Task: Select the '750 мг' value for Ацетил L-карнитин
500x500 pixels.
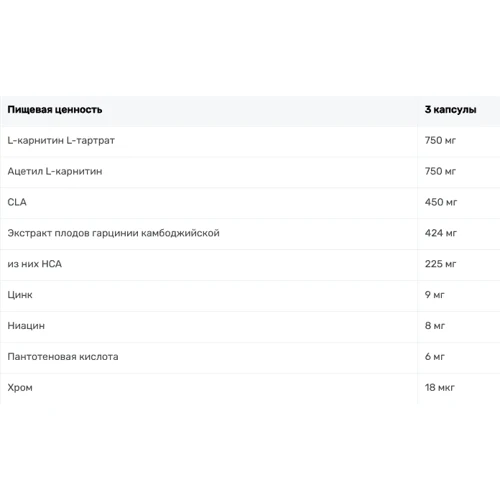Action: pos(440,171)
